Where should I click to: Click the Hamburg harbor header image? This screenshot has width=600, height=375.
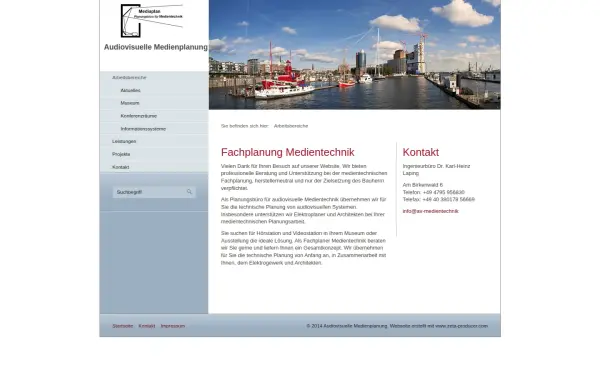tap(354, 54)
